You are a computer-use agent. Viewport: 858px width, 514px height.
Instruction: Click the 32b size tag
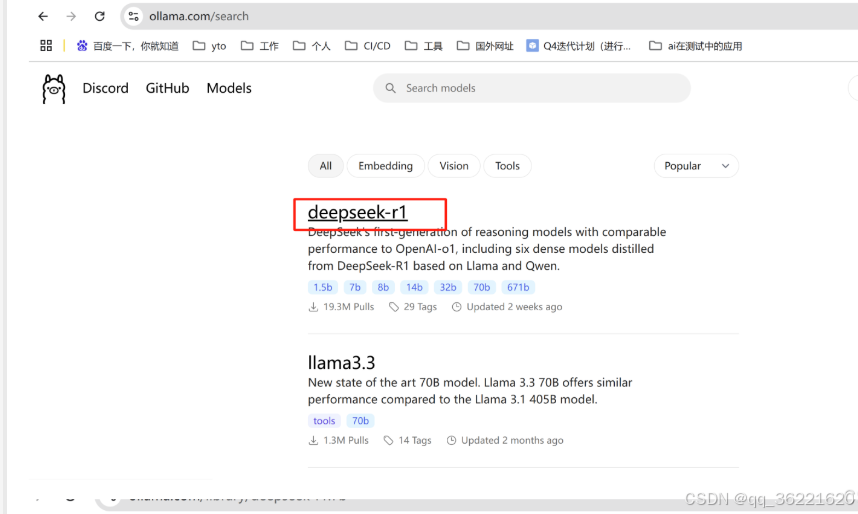448,287
